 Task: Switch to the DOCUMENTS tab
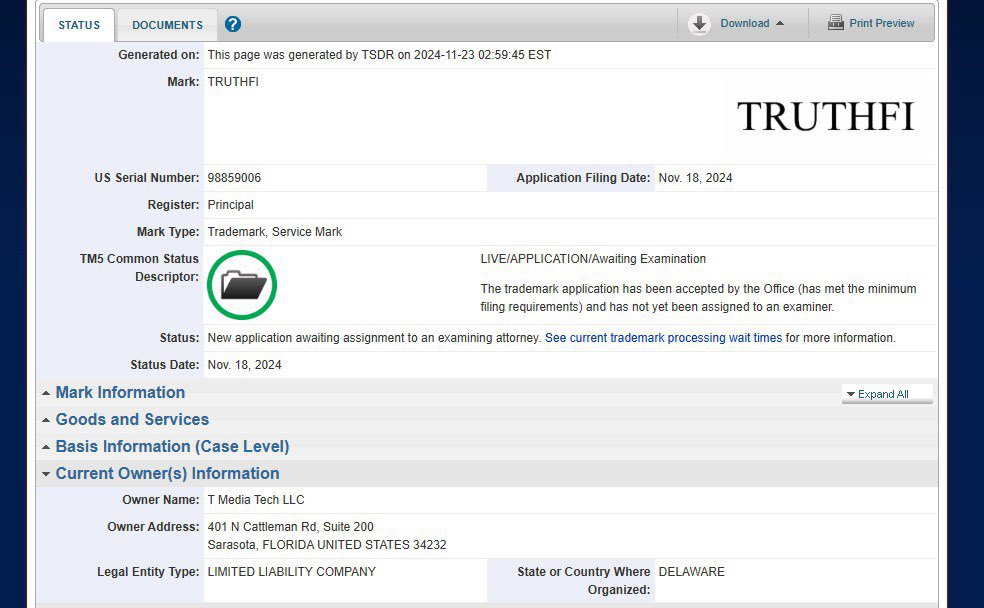coord(168,25)
